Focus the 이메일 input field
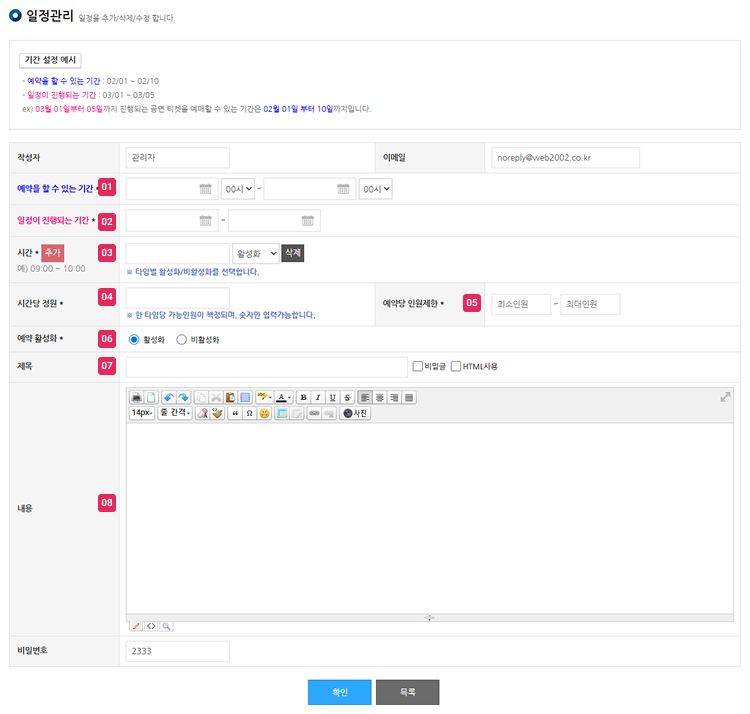Viewport: 750px width, 714px height. [565, 157]
